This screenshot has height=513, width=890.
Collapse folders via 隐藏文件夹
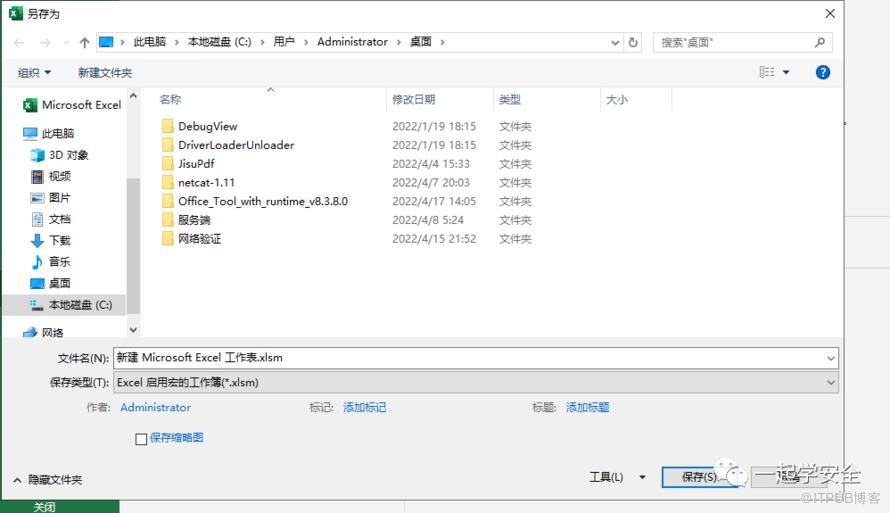(48, 480)
